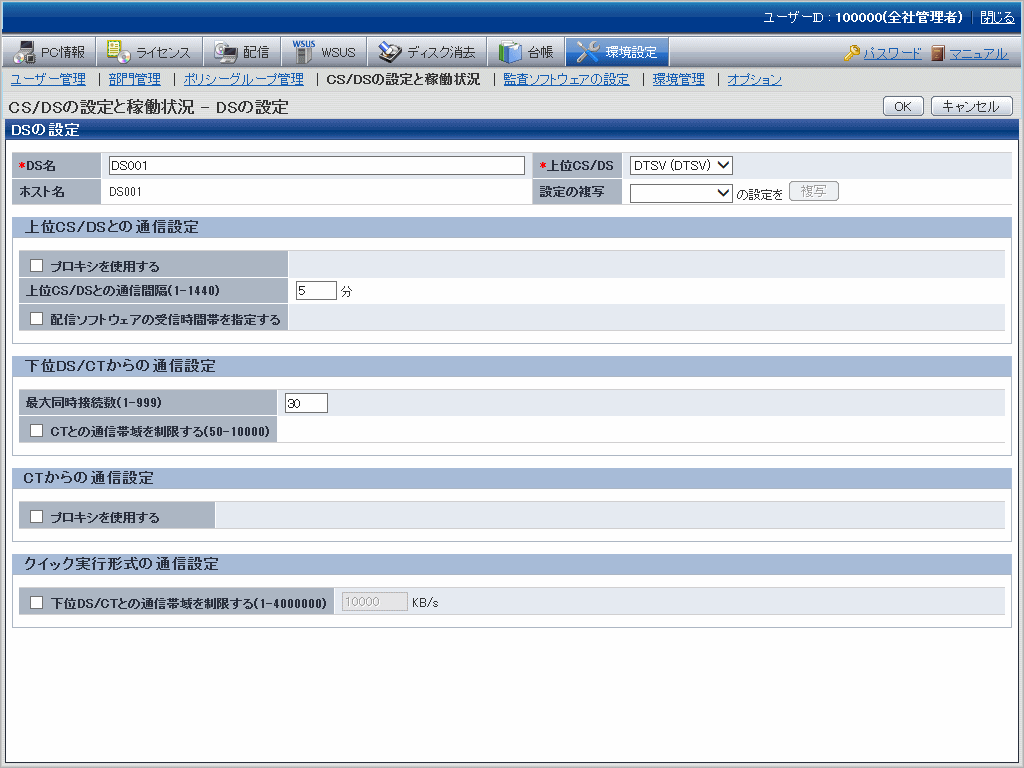This screenshot has height=768, width=1024.
Task: Open 監査ソフトウェアの設定 link
Action: point(566,79)
